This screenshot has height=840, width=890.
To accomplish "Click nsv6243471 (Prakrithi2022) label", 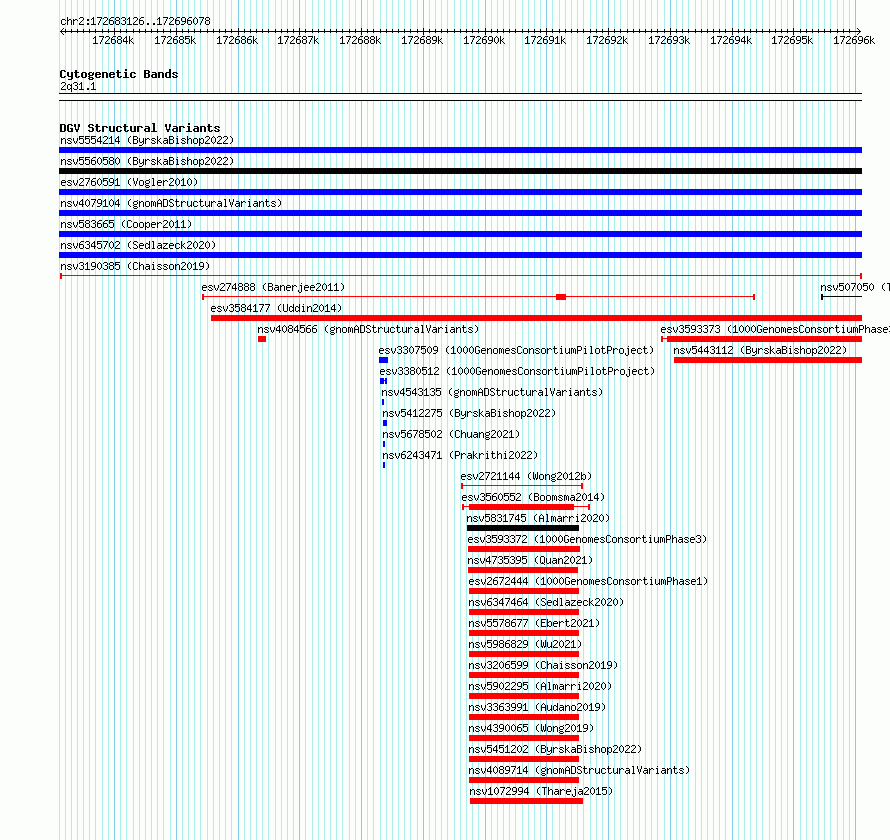I will (x=460, y=455).
